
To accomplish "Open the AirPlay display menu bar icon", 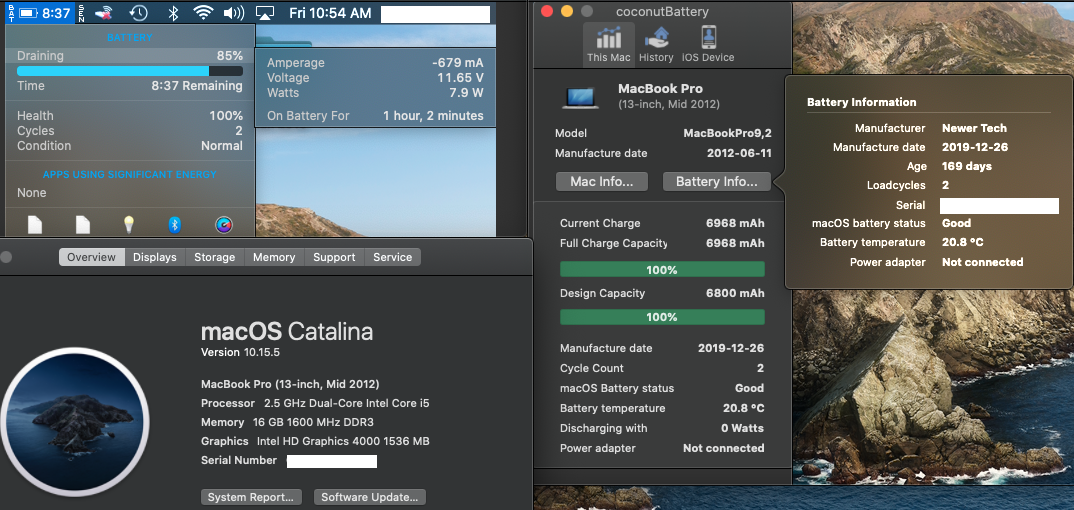I will (x=265, y=13).
